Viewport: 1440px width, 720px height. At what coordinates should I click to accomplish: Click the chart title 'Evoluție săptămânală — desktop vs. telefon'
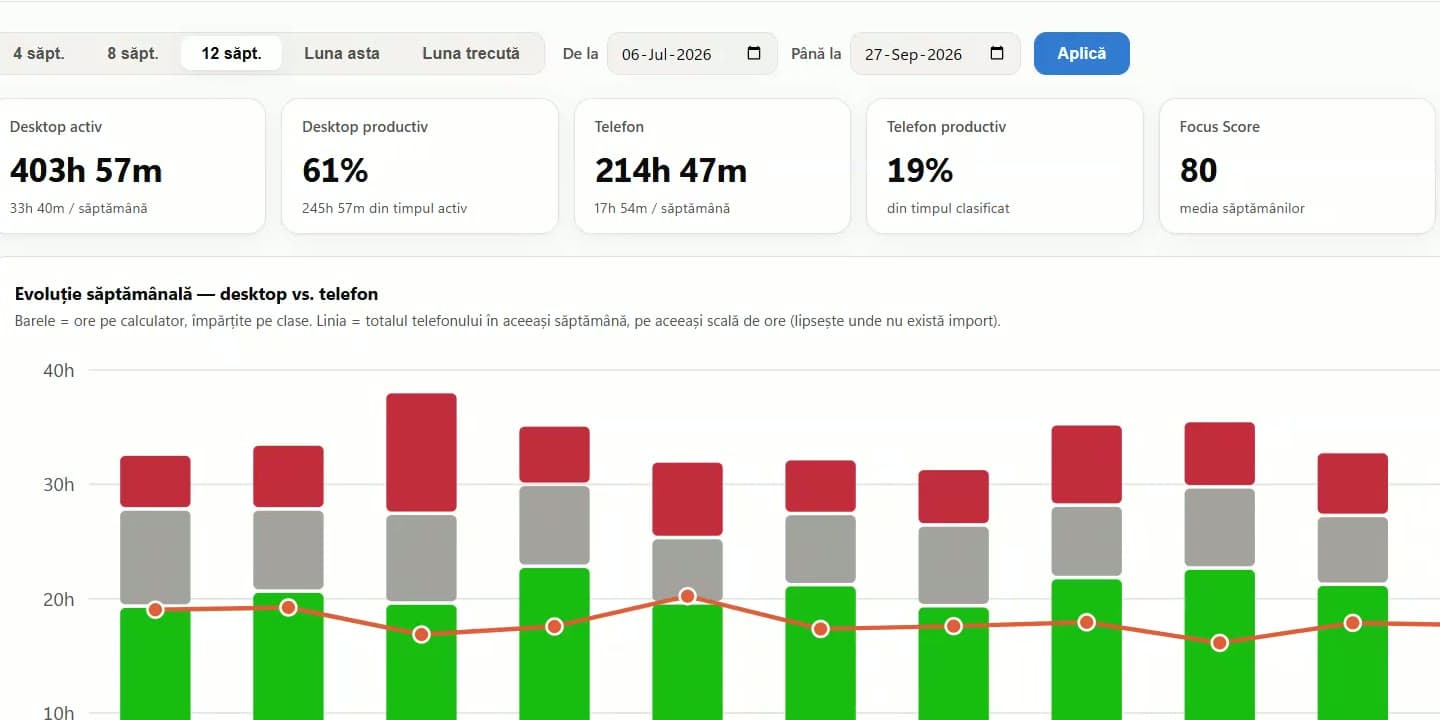[x=197, y=294]
